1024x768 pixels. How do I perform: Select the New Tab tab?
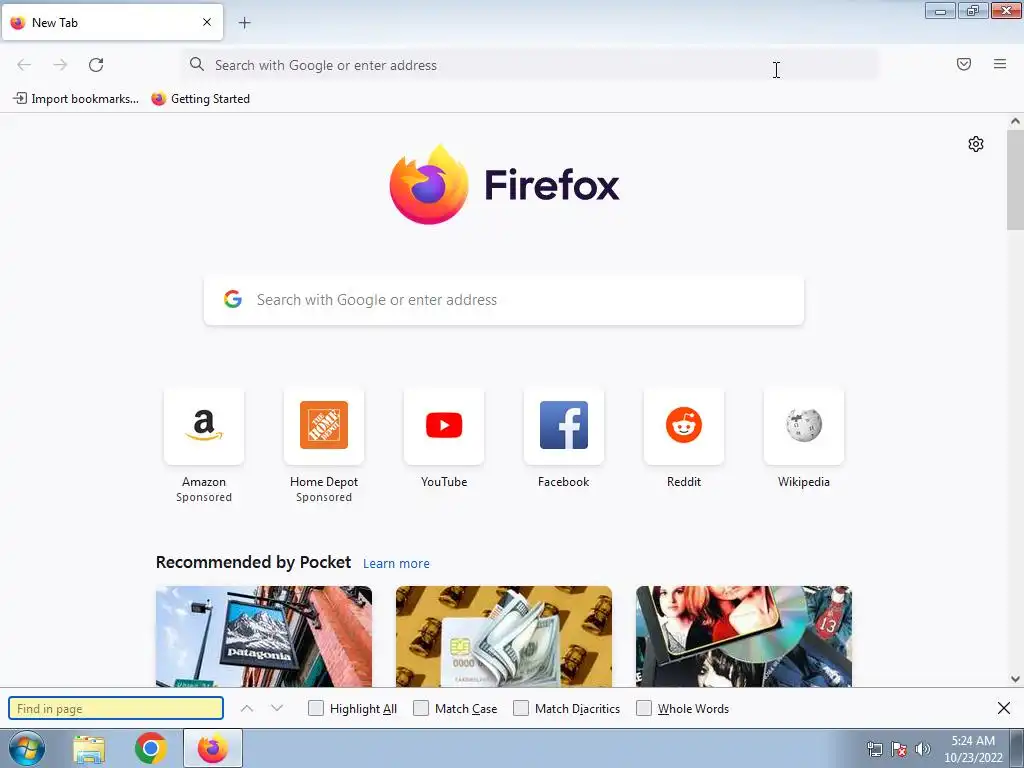coord(112,22)
